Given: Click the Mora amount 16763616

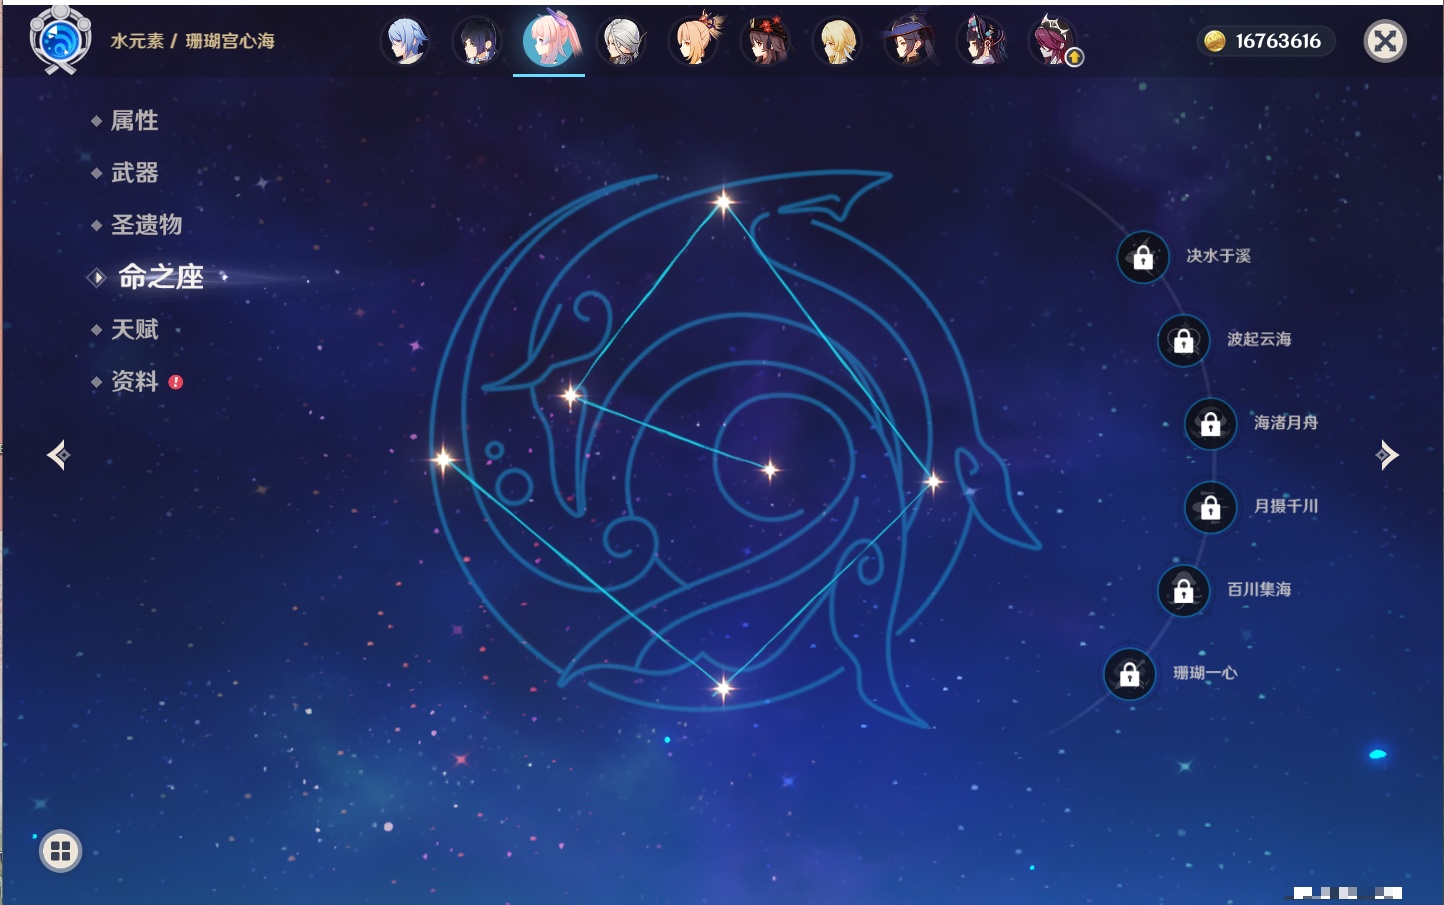Looking at the screenshot, I should (x=1278, y=41).
